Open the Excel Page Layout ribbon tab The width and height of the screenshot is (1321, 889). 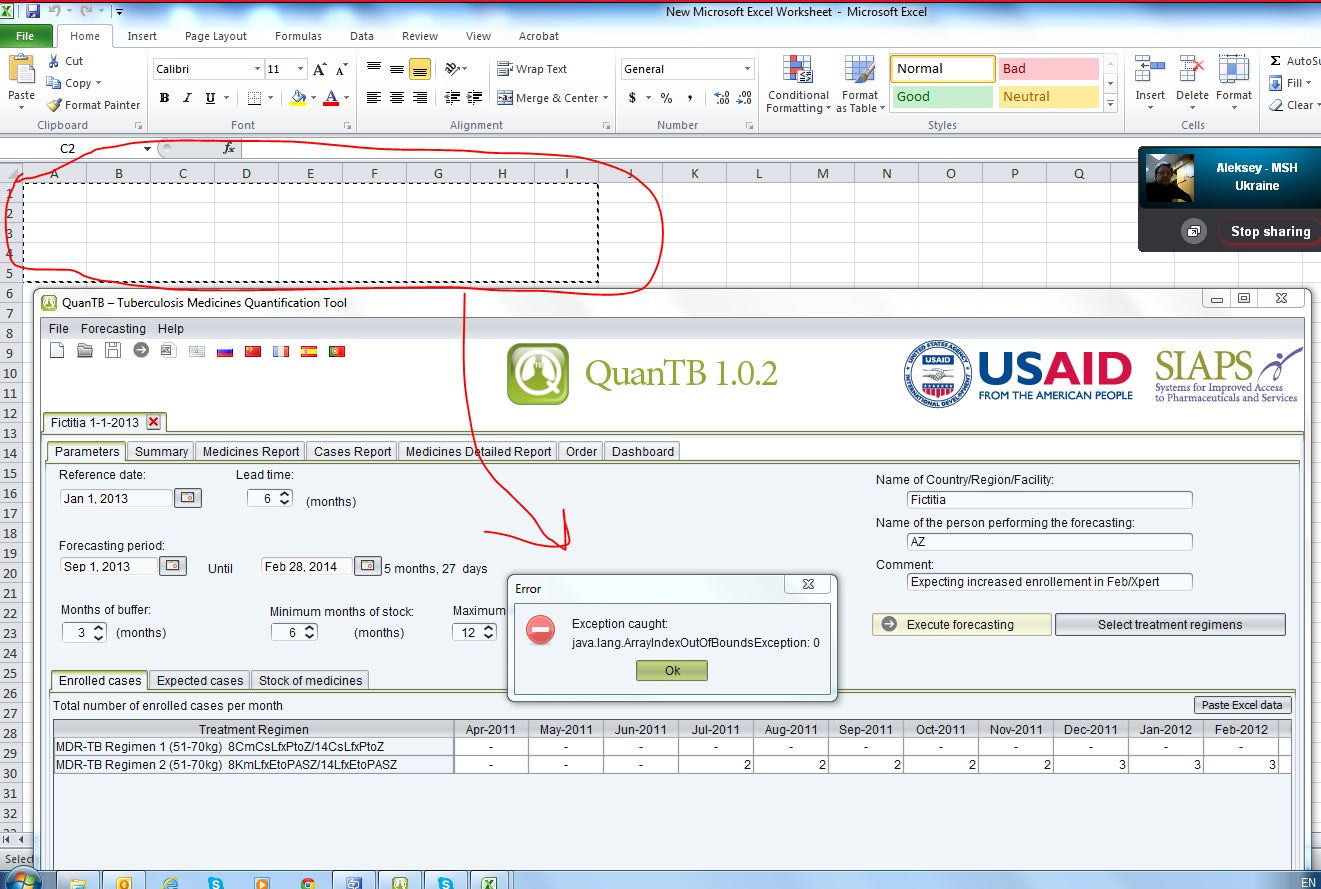pos(215,36)
